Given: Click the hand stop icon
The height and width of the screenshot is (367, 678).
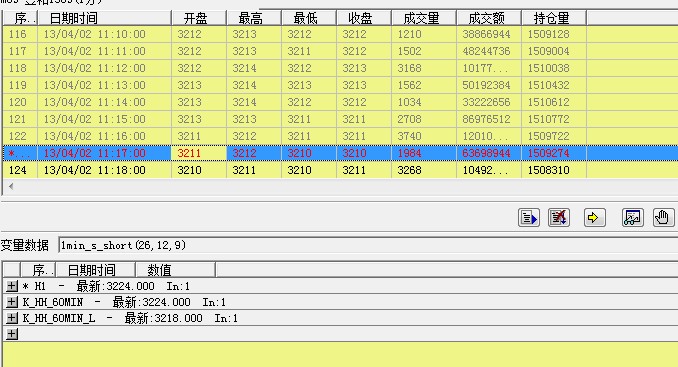Looking at the screenshot, I should (x=663, y=217).
